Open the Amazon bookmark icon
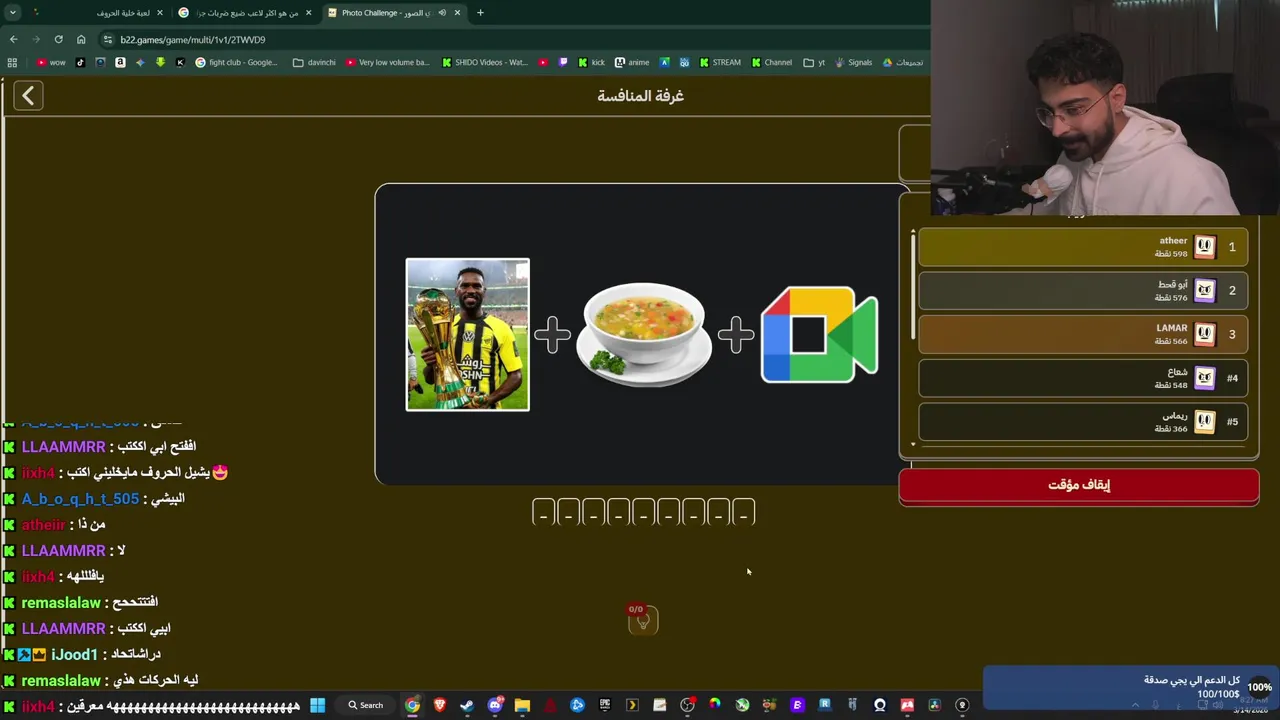This screenshot has width=1280, height=720. point(120,62)
